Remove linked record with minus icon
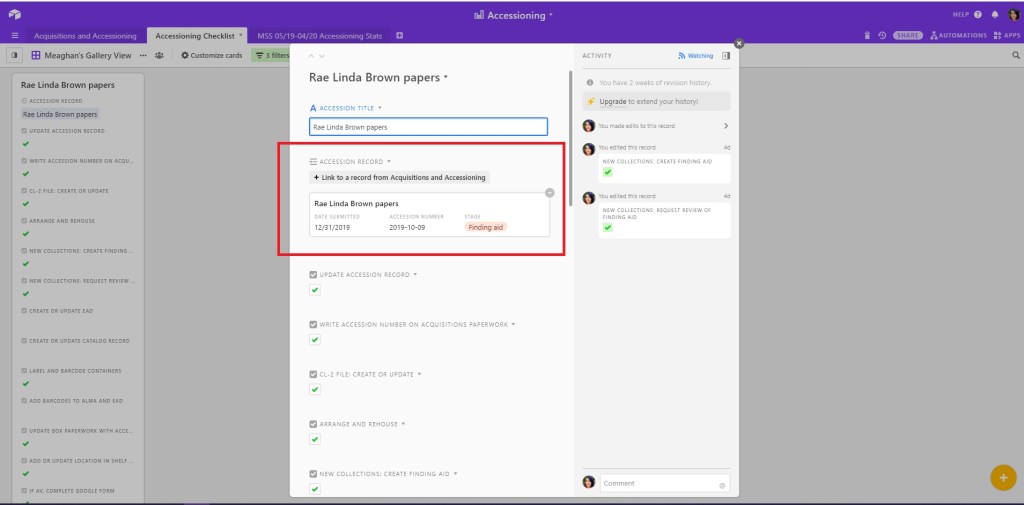1024x505 pixels. (x=549, y=192)
